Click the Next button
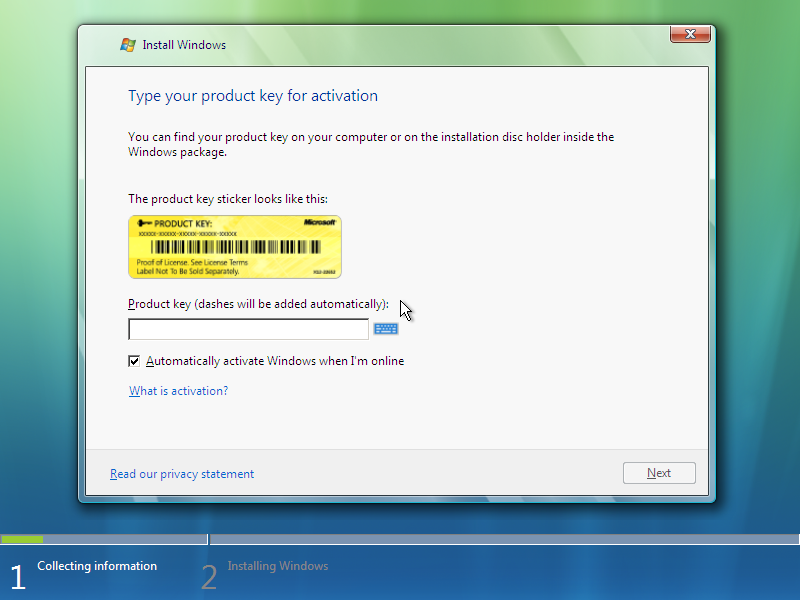 (x=659, y=473)
